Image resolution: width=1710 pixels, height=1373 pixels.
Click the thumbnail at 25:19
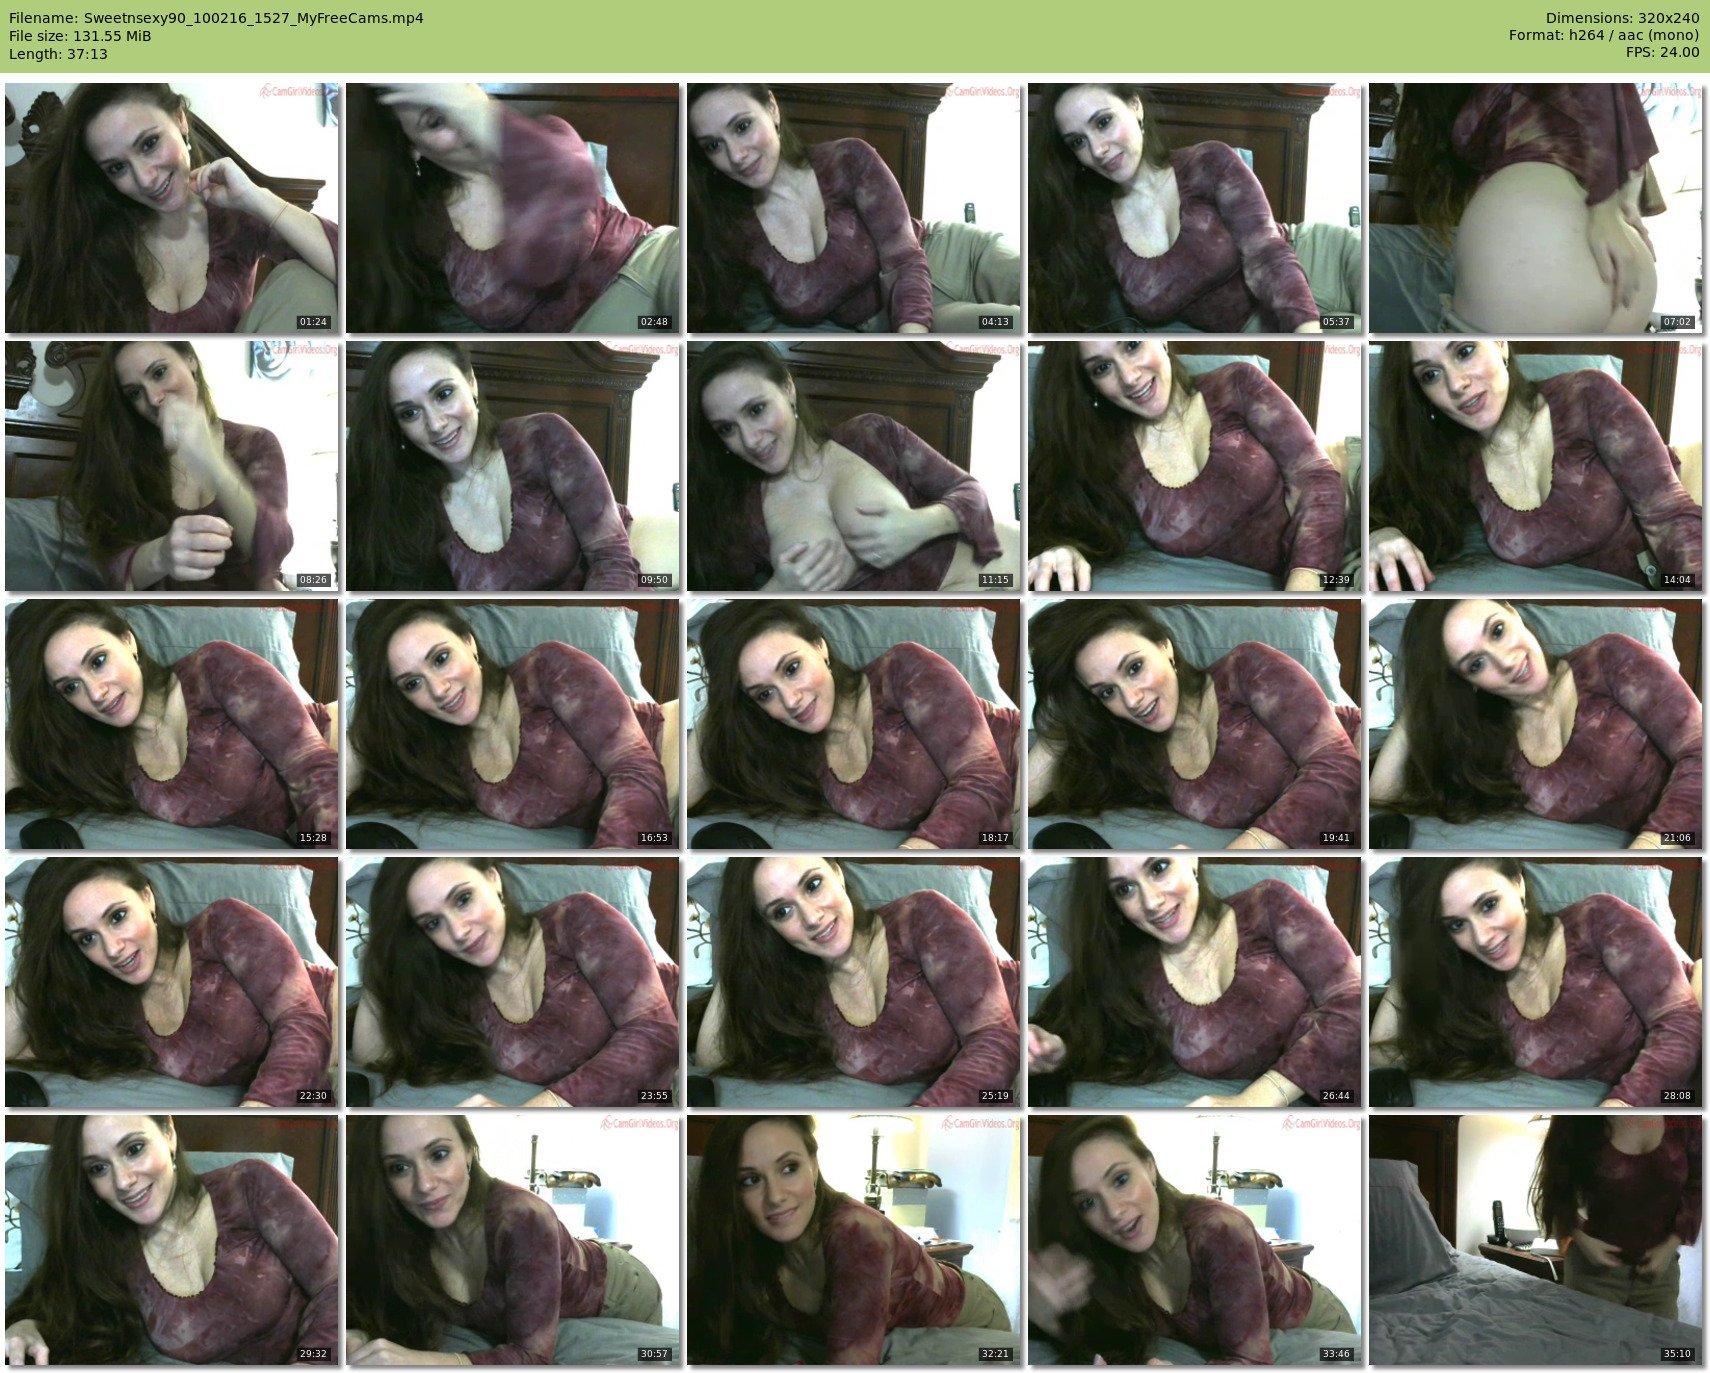click(853, 982)
